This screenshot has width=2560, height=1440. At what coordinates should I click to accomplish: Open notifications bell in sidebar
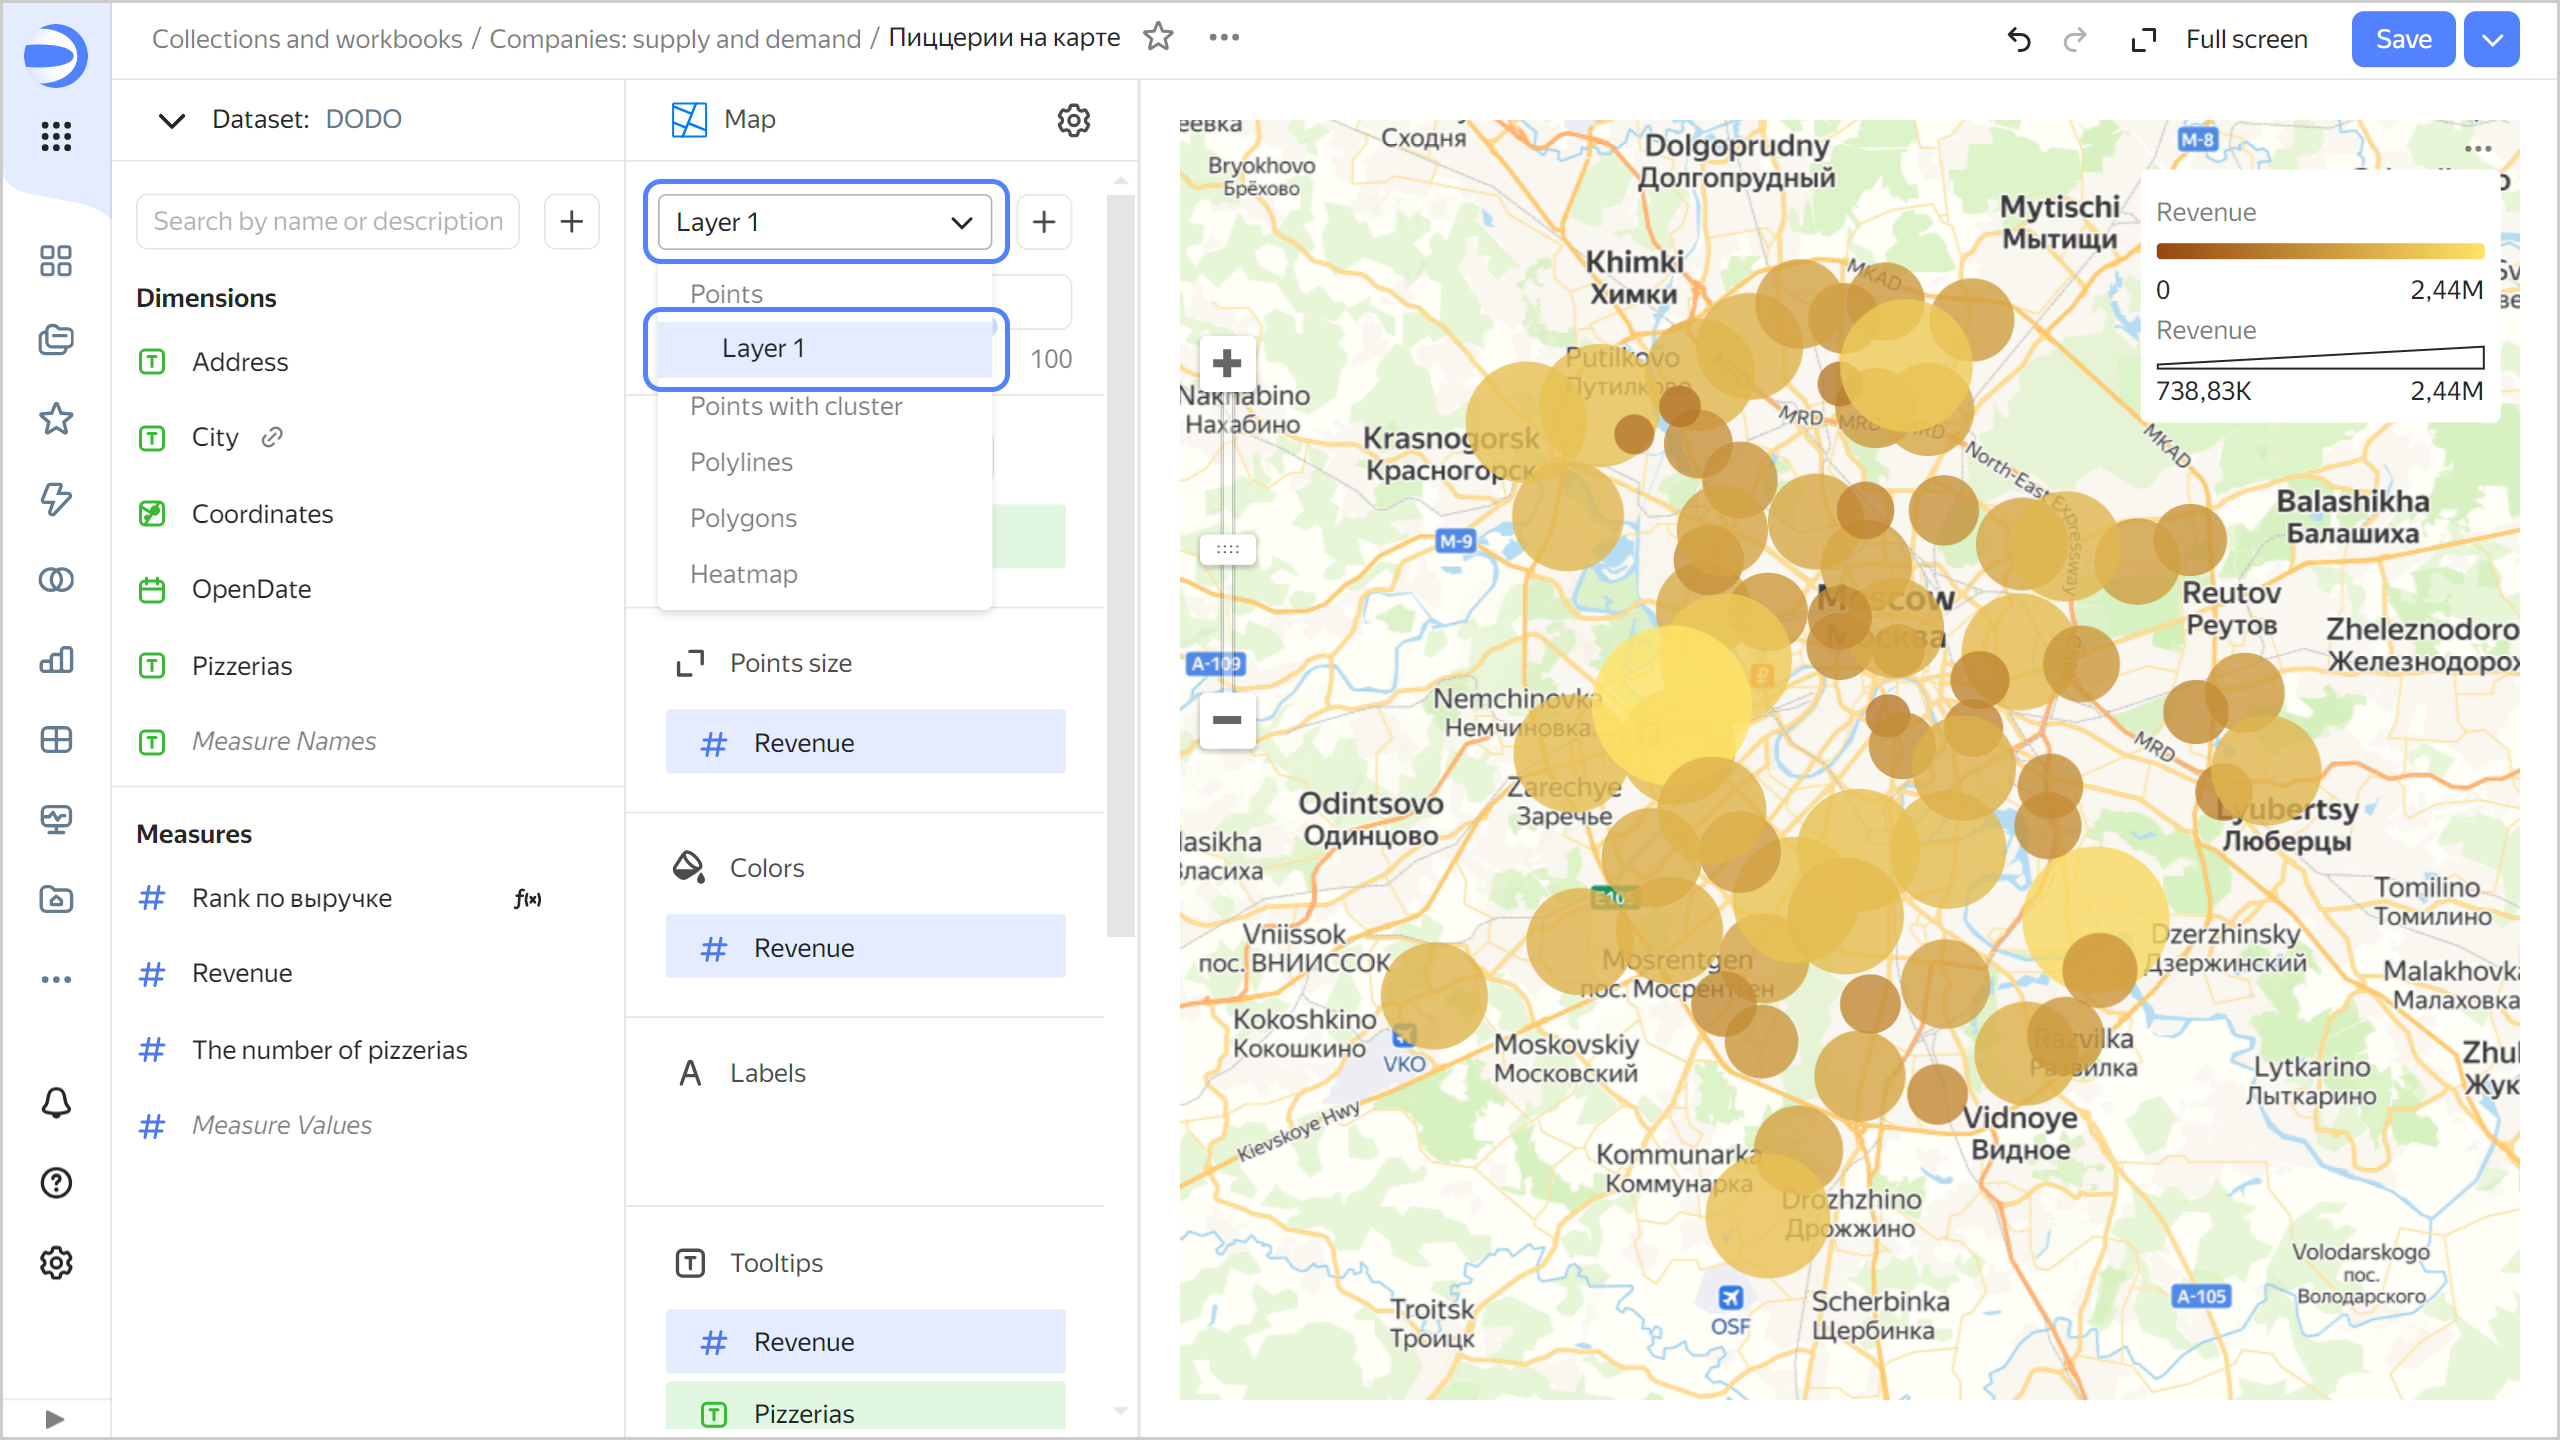tap(56, 1102)
